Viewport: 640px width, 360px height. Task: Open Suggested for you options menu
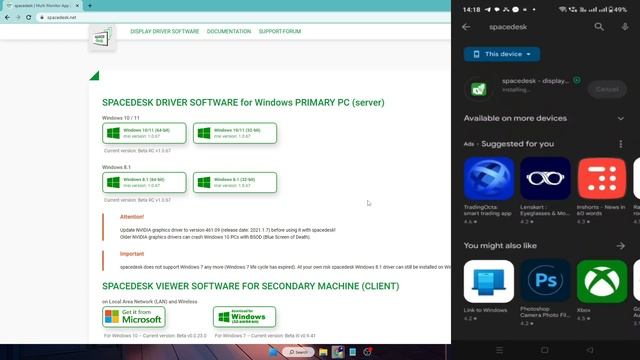click(621, 144)
